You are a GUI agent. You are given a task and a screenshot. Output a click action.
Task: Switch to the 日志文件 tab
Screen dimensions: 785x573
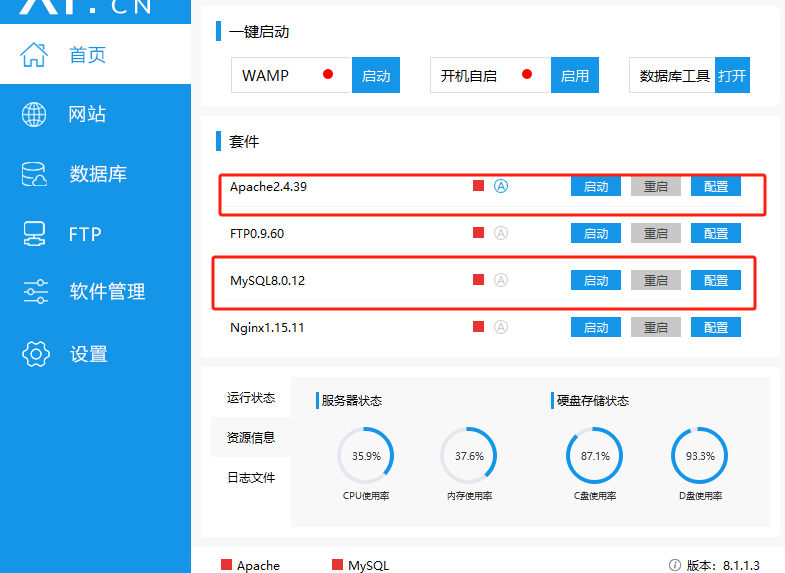pos(251,477)
